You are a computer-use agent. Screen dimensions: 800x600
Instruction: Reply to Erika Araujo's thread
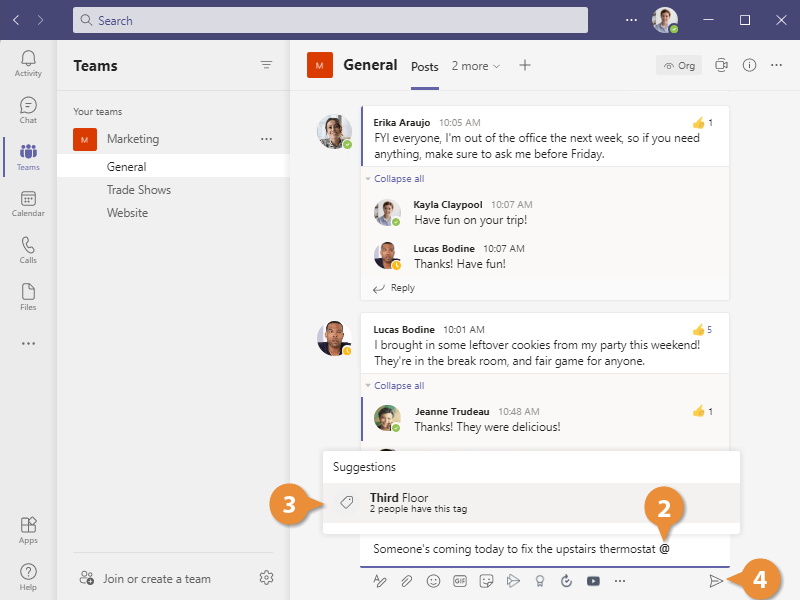pos(402,288)
